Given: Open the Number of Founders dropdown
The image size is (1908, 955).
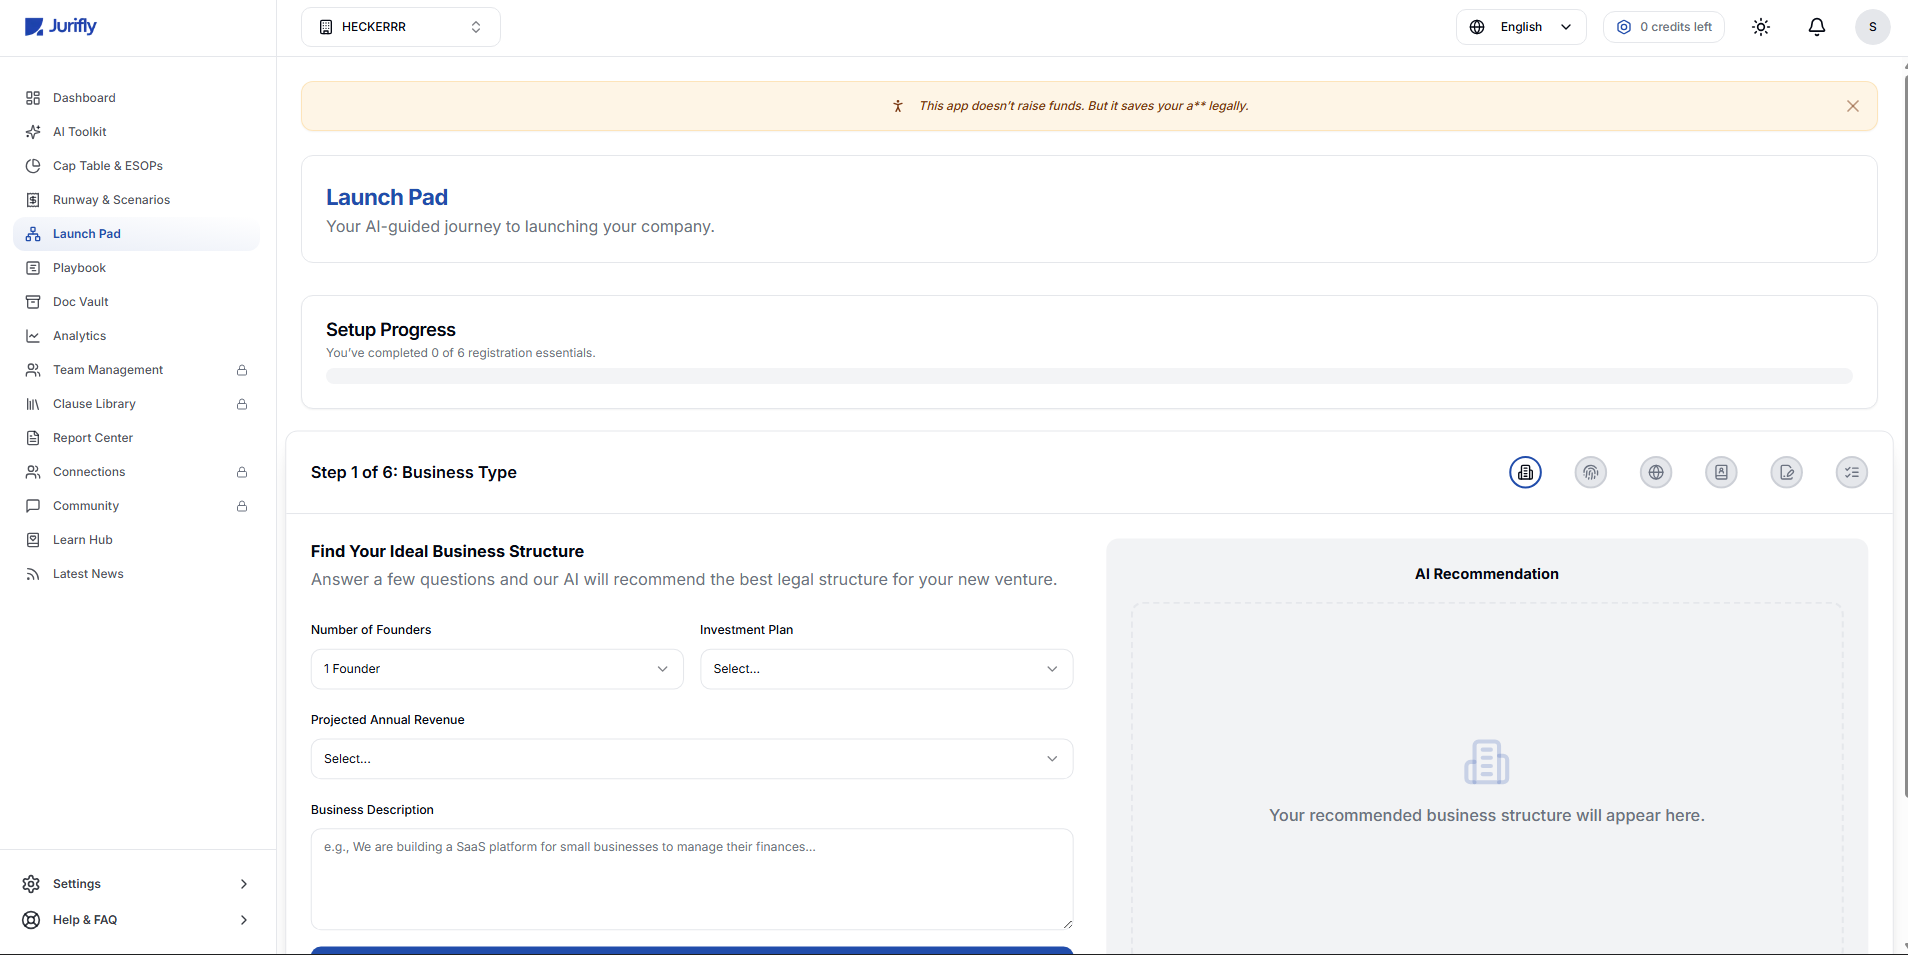Looking at the screenshot, I should 496,669.
